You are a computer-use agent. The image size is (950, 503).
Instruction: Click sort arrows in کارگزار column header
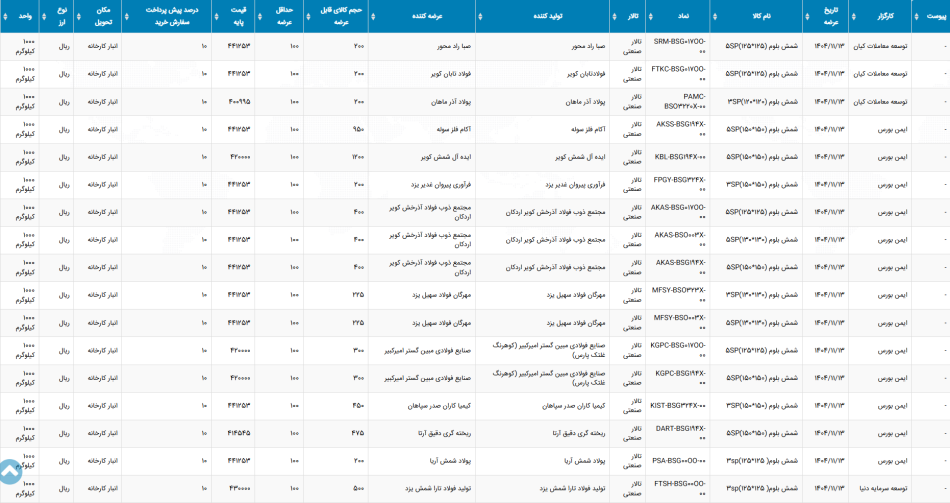pos(854,16)
